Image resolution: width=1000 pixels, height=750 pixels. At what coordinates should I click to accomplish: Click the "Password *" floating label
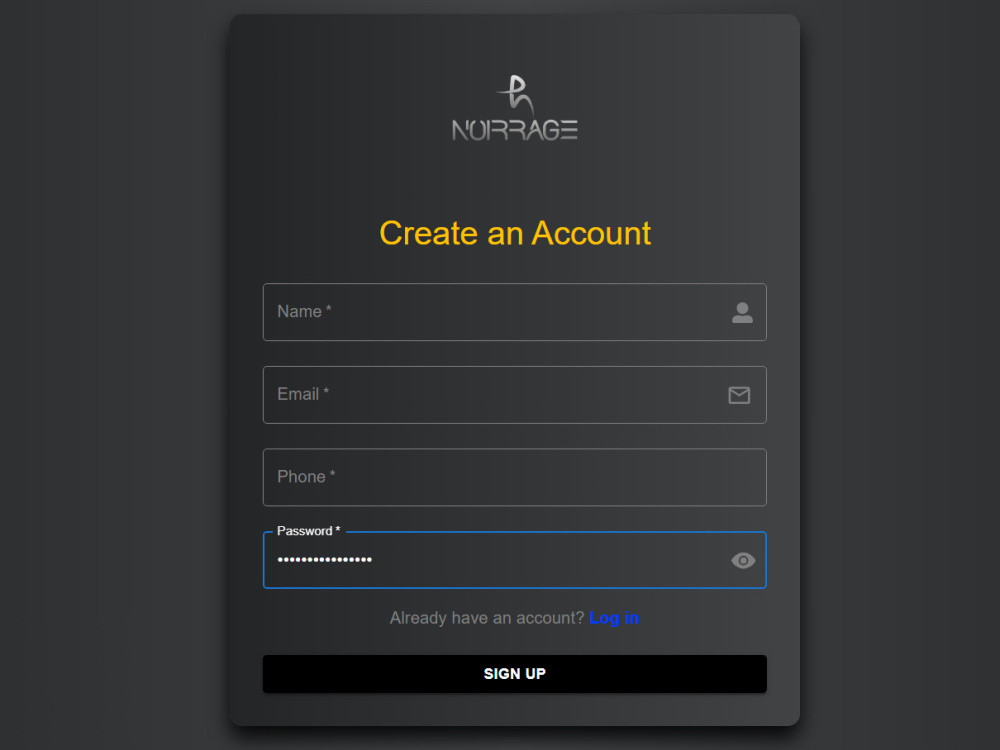309,531
